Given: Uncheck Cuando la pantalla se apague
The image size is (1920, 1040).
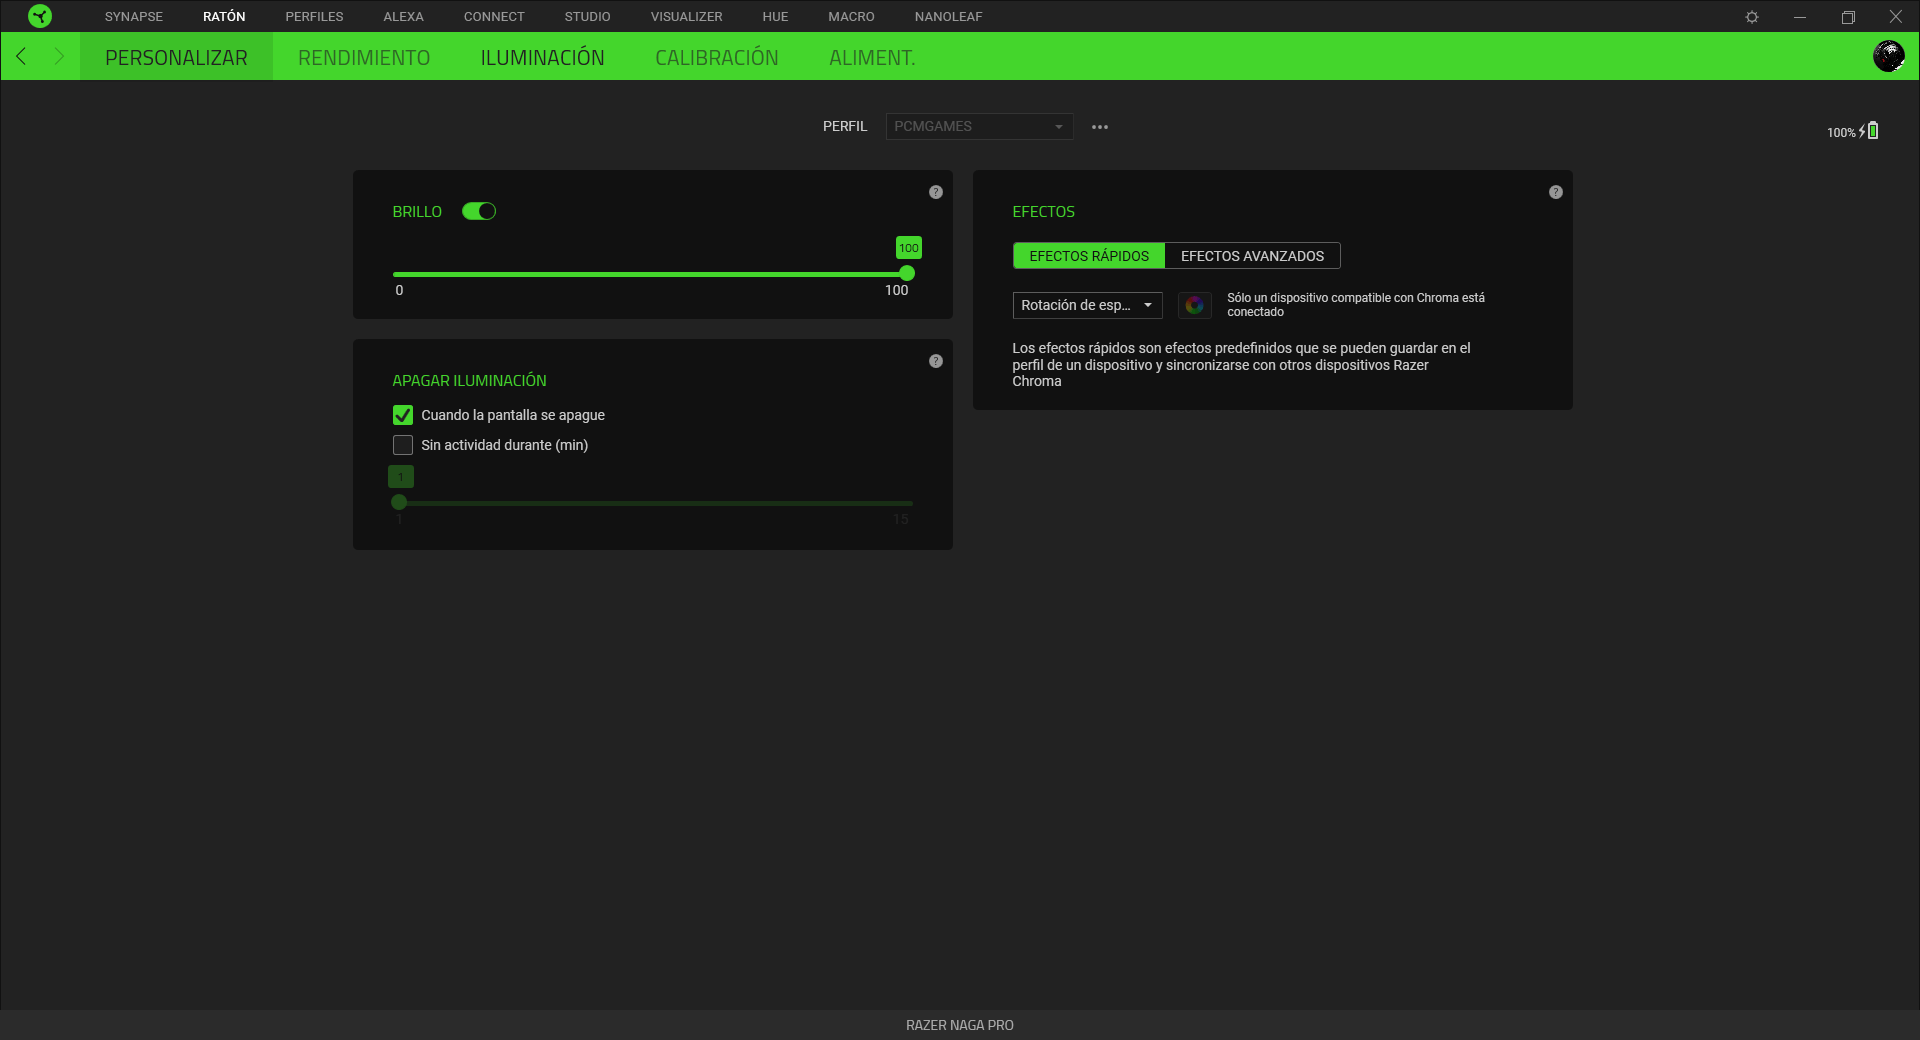Looking at the screenshot, I should (x=403, y=415).
